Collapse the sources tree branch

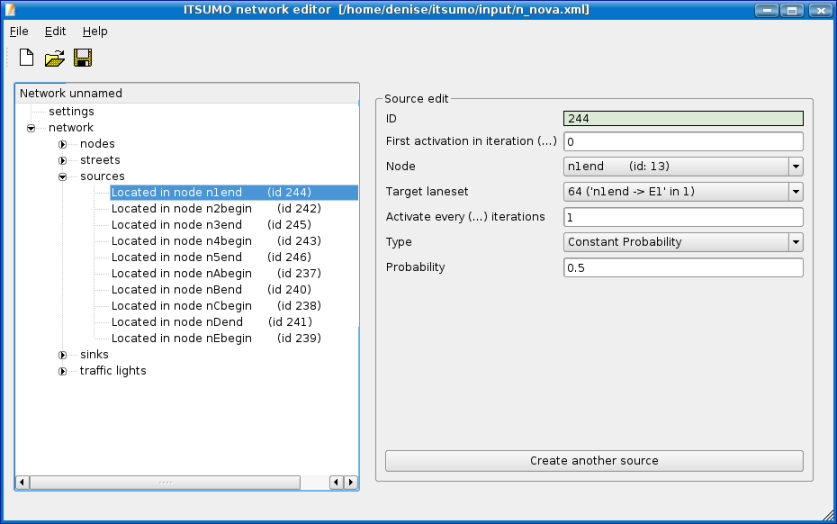pyautogui.click(x=62, y=176)
